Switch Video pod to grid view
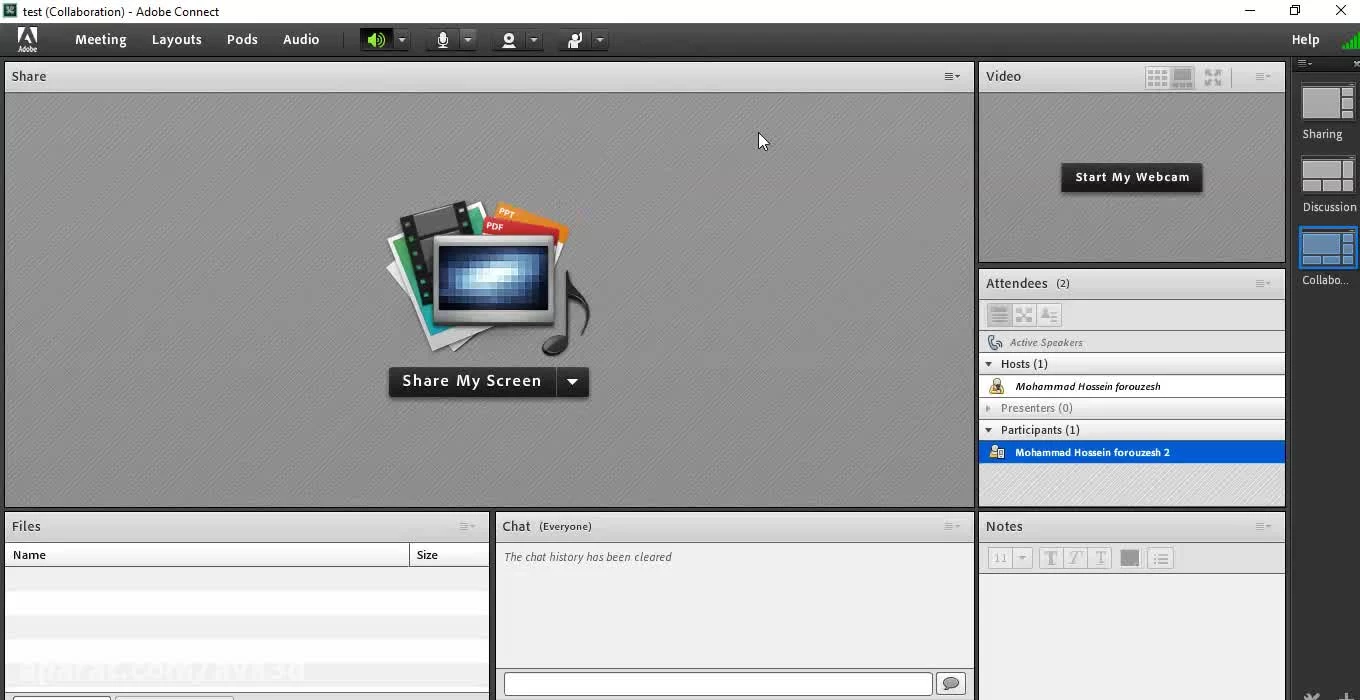 coord(1158,77)
